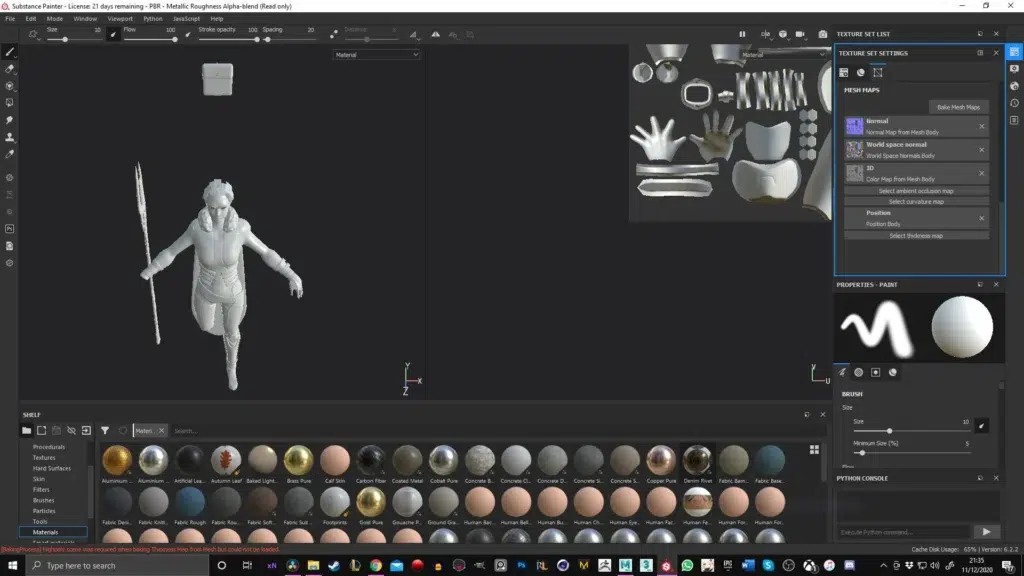Select the Stencil properties tab icon
This screenshot has width=1024, height=576.
pyautogui.click(x=876, y=372)
